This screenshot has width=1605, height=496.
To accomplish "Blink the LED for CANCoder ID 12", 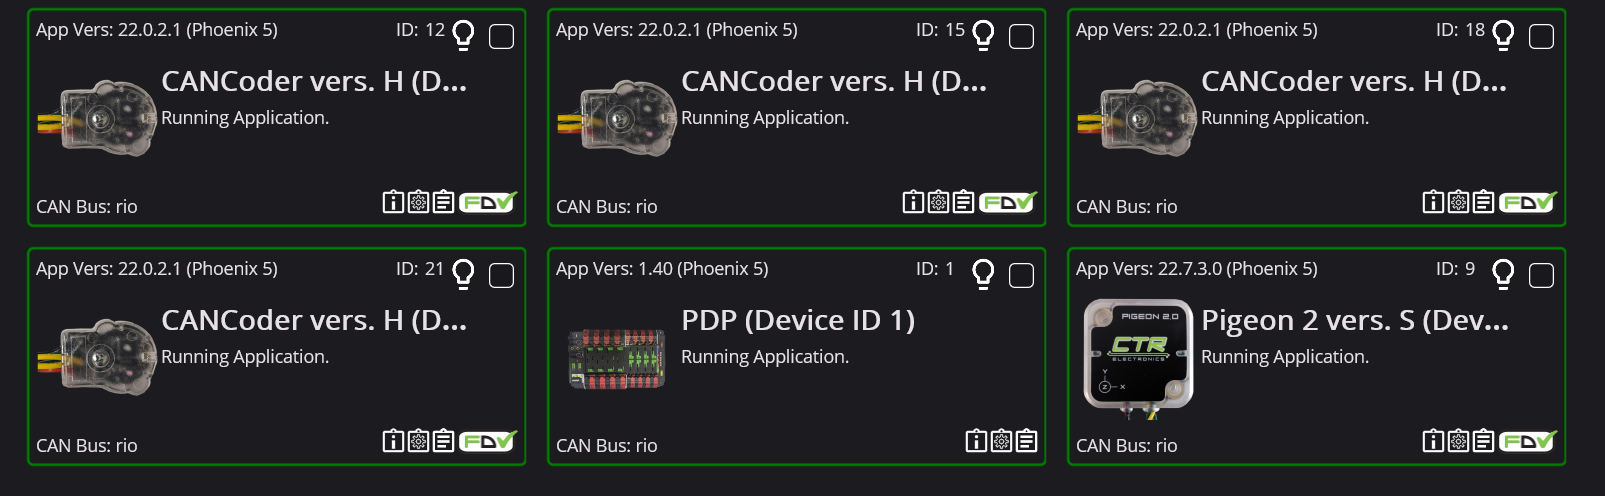I will tap(463, 35).
